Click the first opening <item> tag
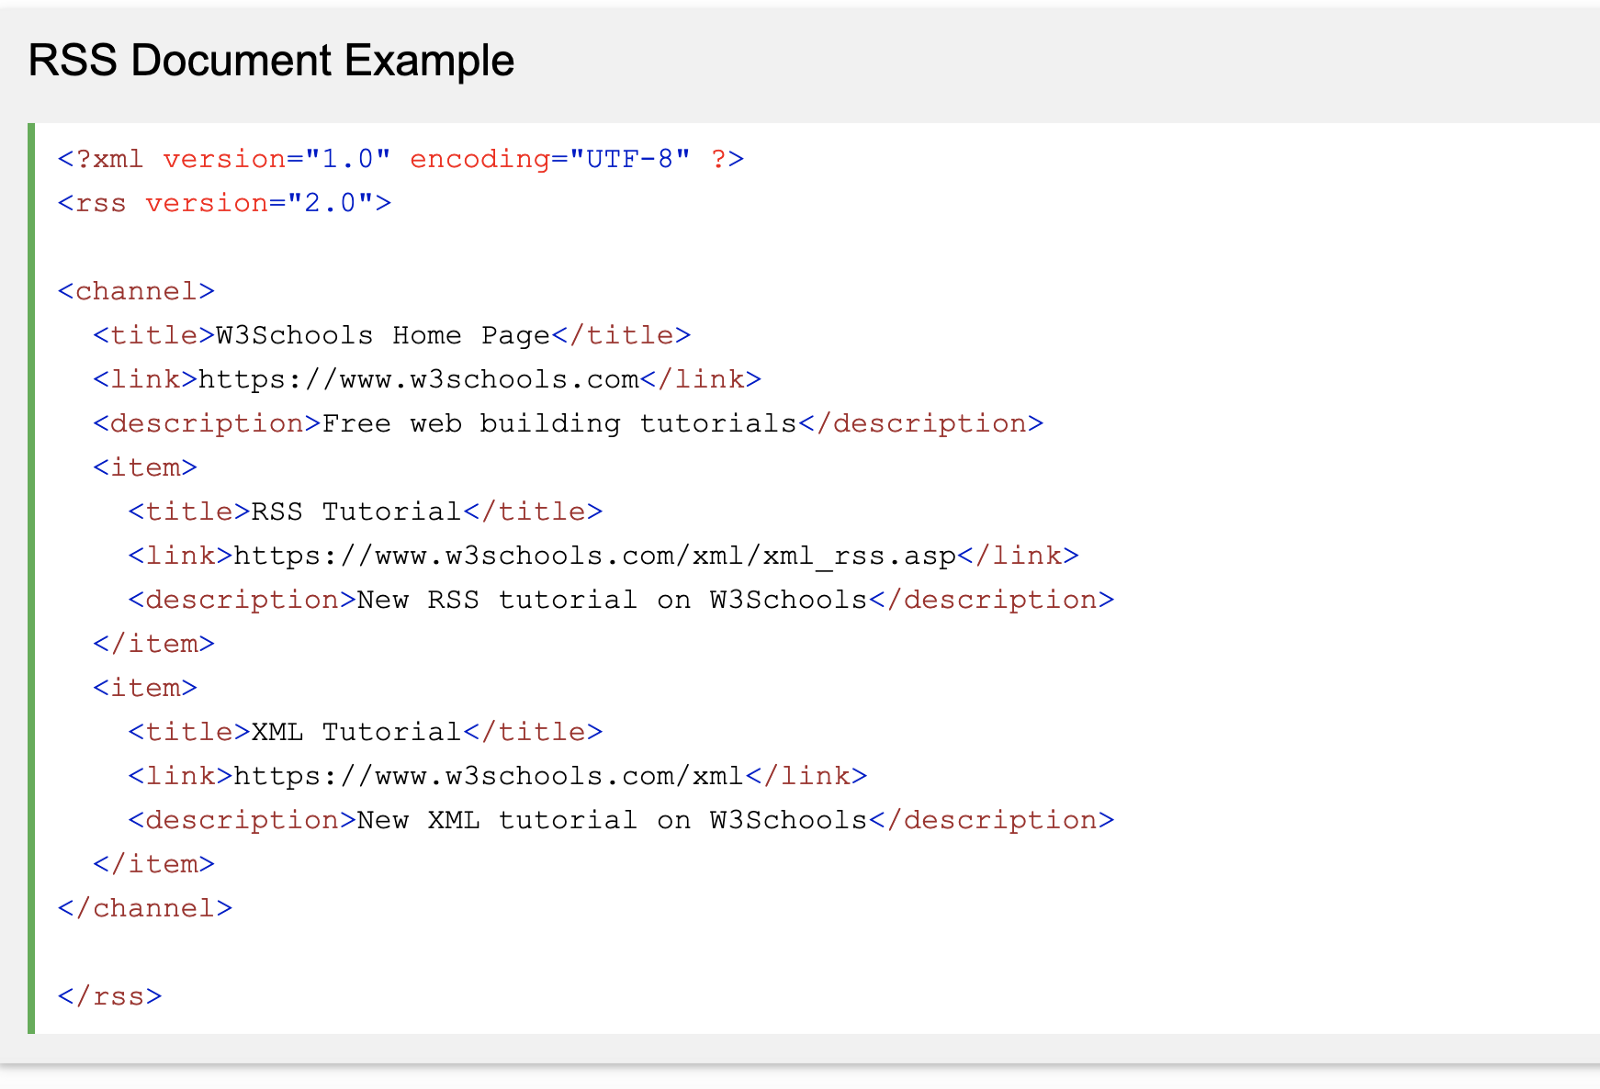 (x=145, y=467)
